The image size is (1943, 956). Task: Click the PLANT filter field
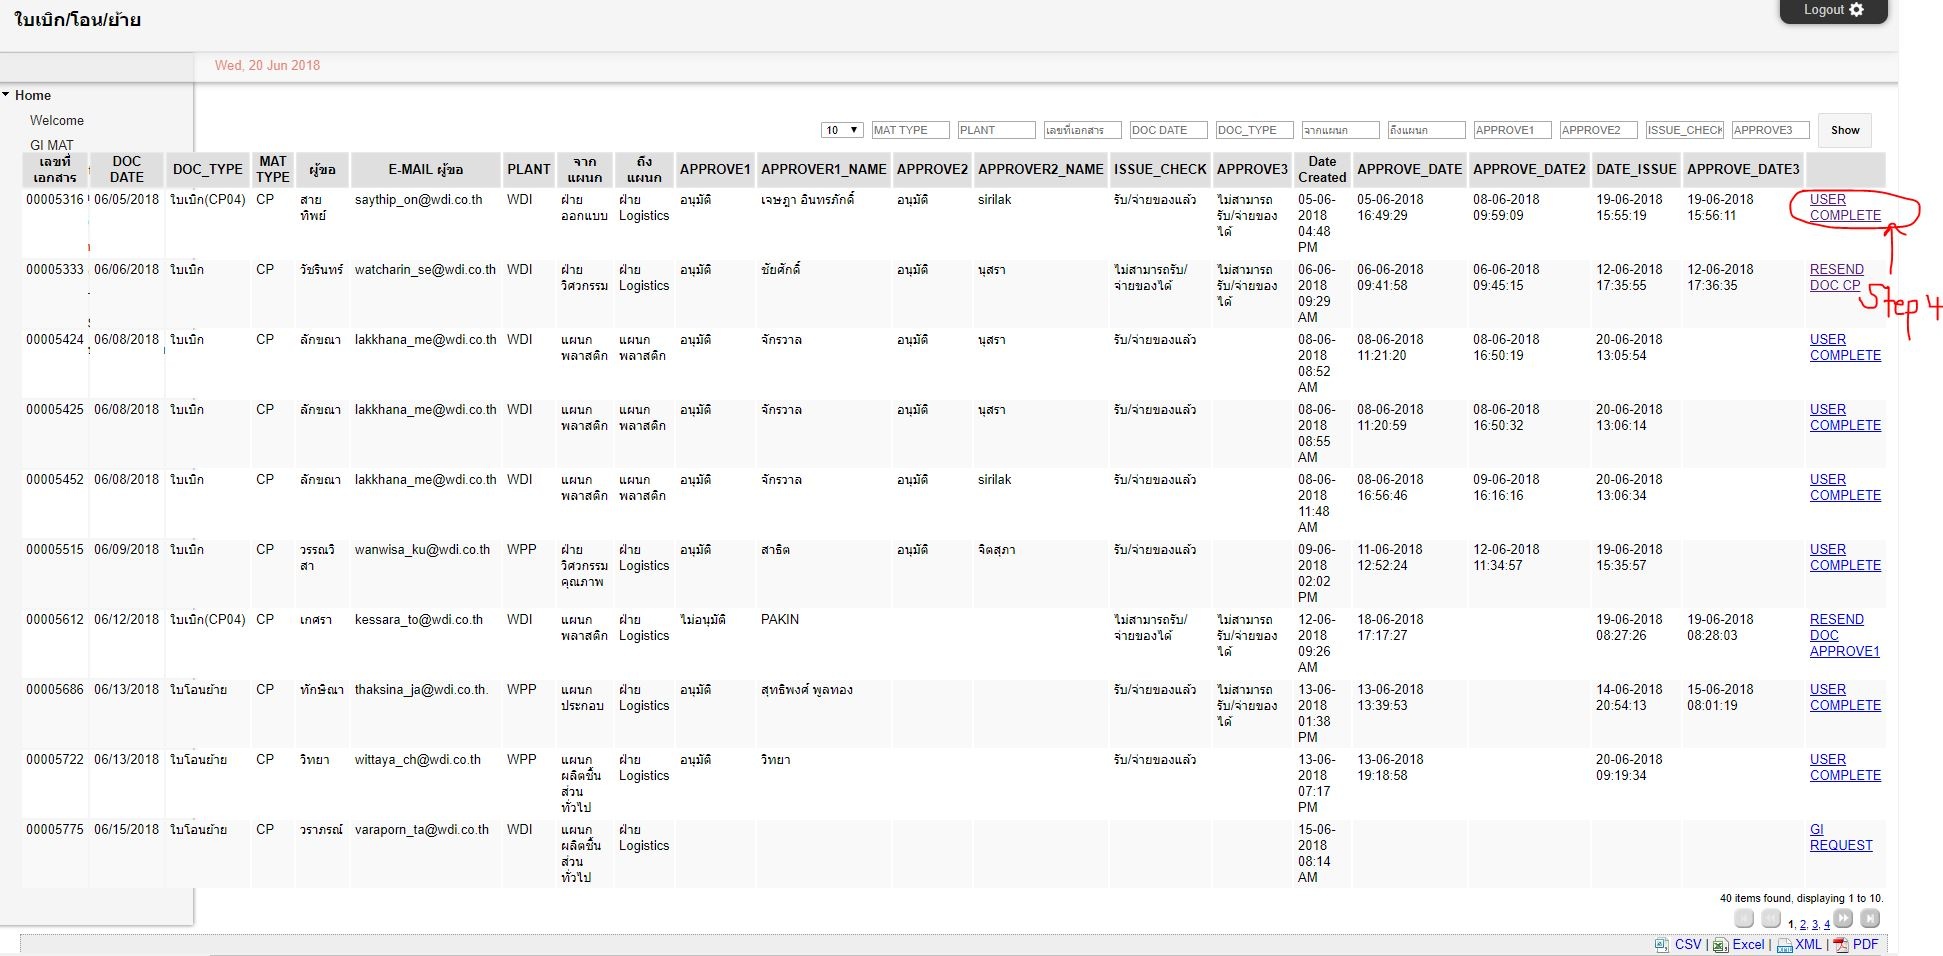point(996,130)
